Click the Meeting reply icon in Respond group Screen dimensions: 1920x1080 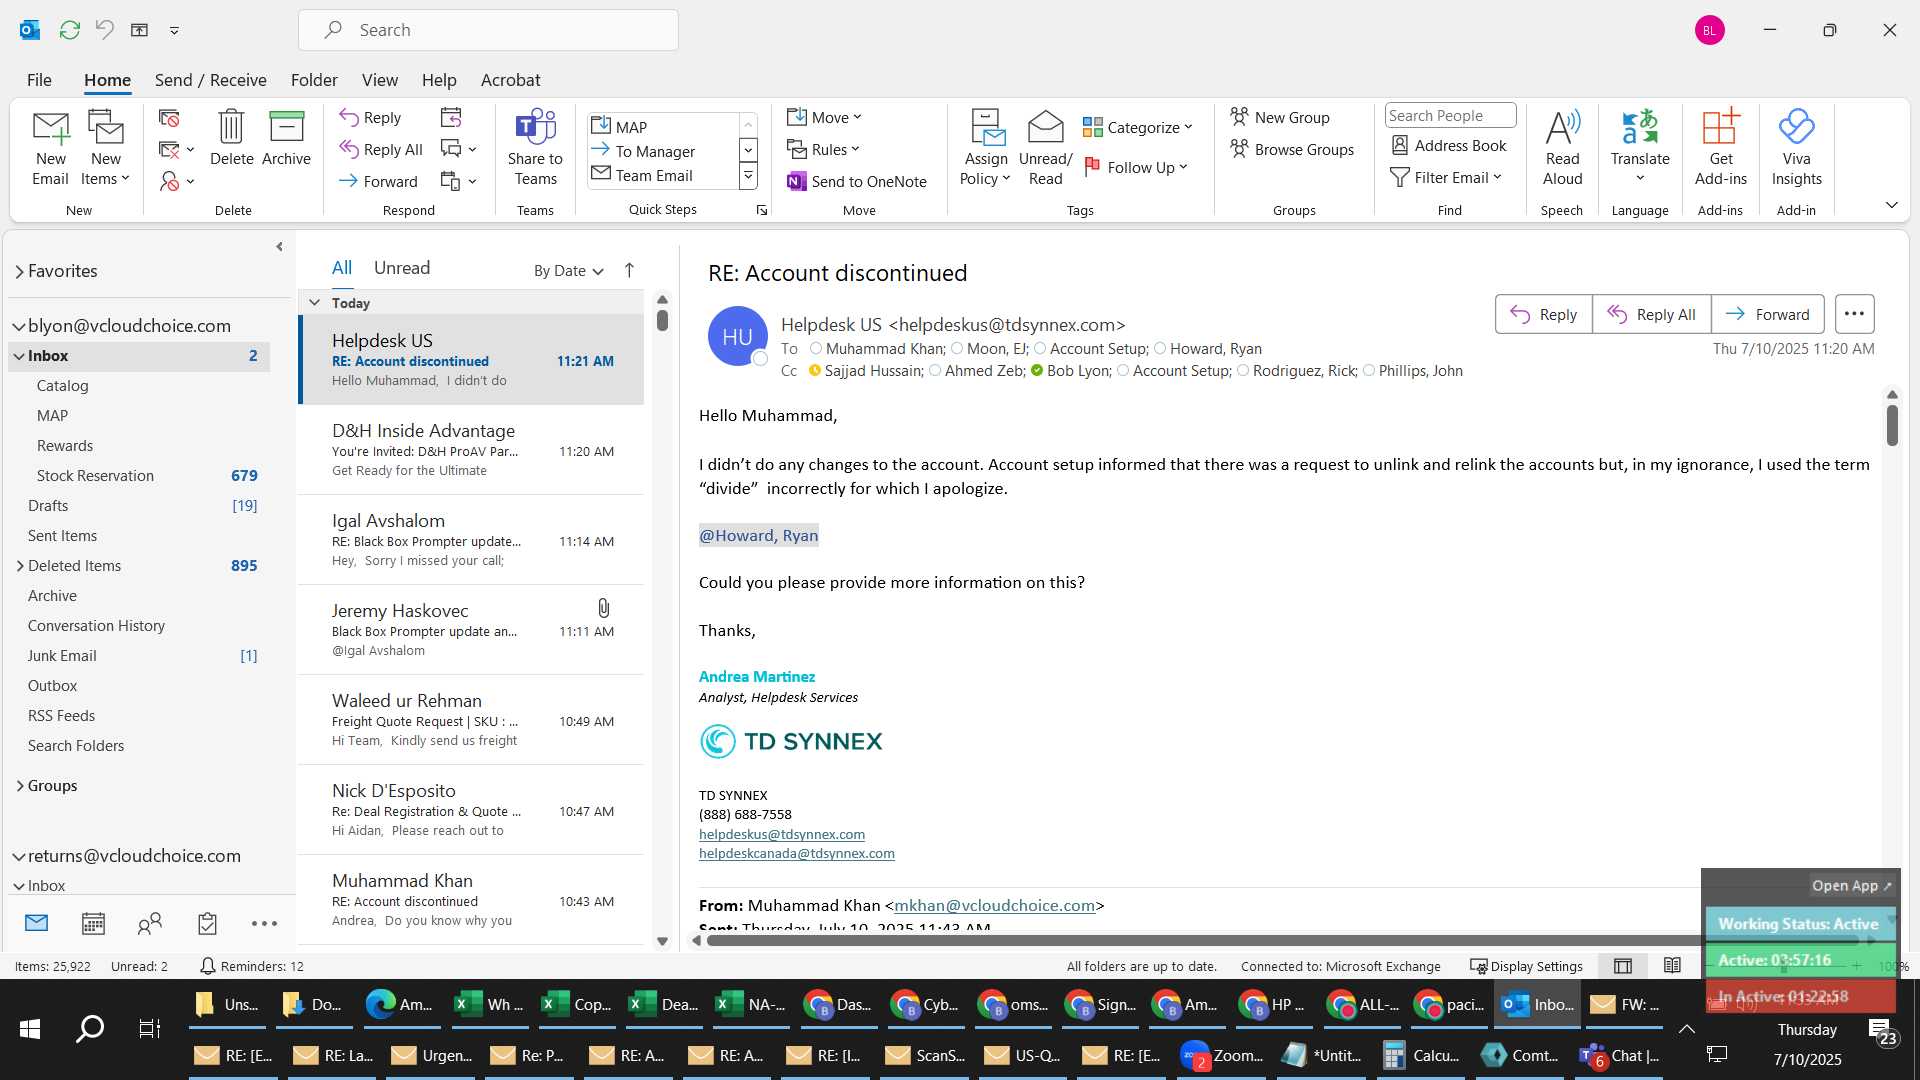coord(451,118)
